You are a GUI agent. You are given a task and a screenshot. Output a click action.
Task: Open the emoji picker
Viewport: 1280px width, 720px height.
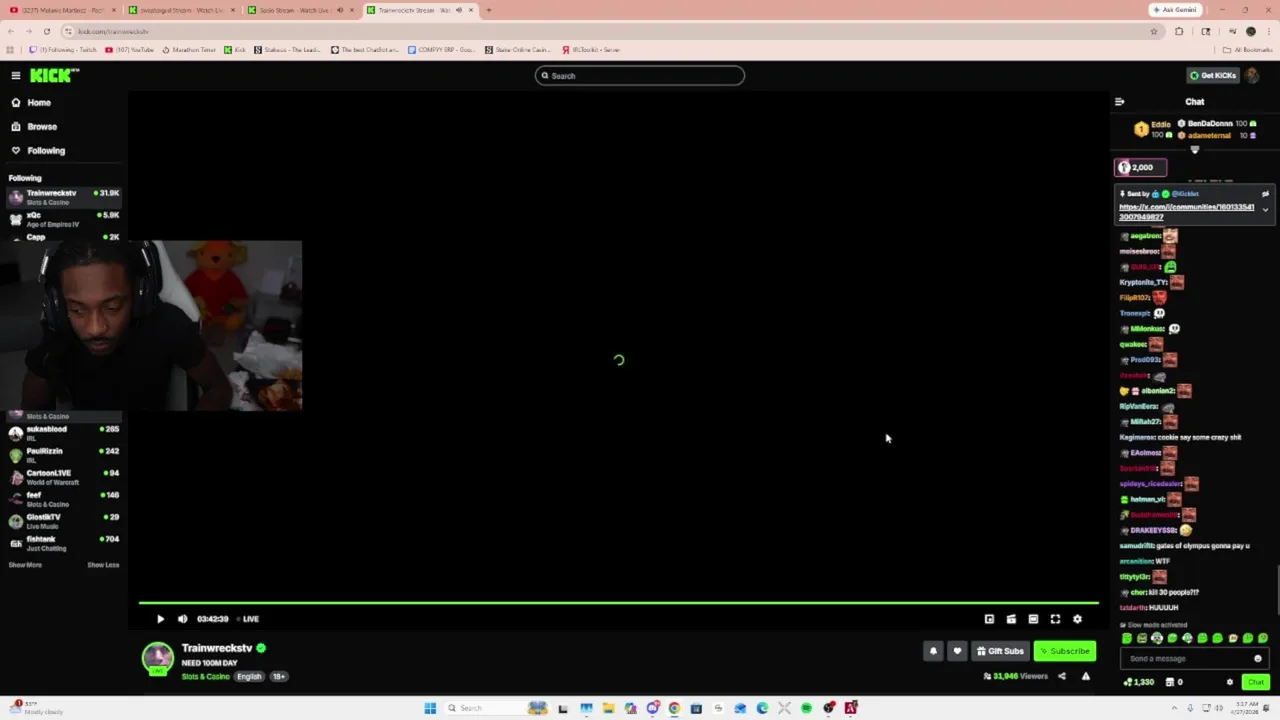(x=1257, y=659)
